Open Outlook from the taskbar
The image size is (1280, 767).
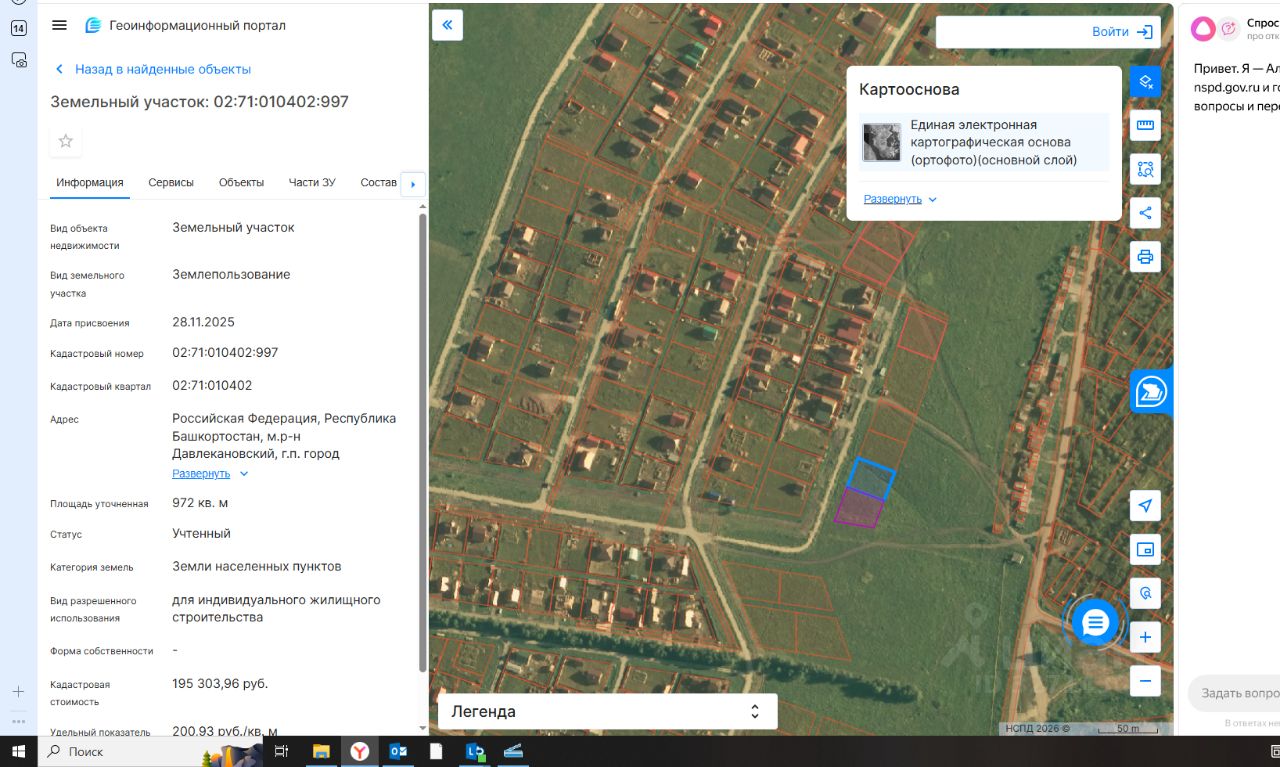pos(398,751)
